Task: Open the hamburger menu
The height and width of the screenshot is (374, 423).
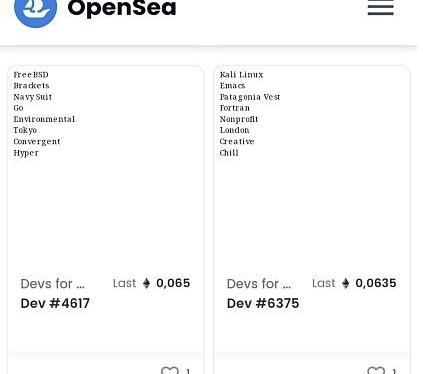Action: coord(381,8)
